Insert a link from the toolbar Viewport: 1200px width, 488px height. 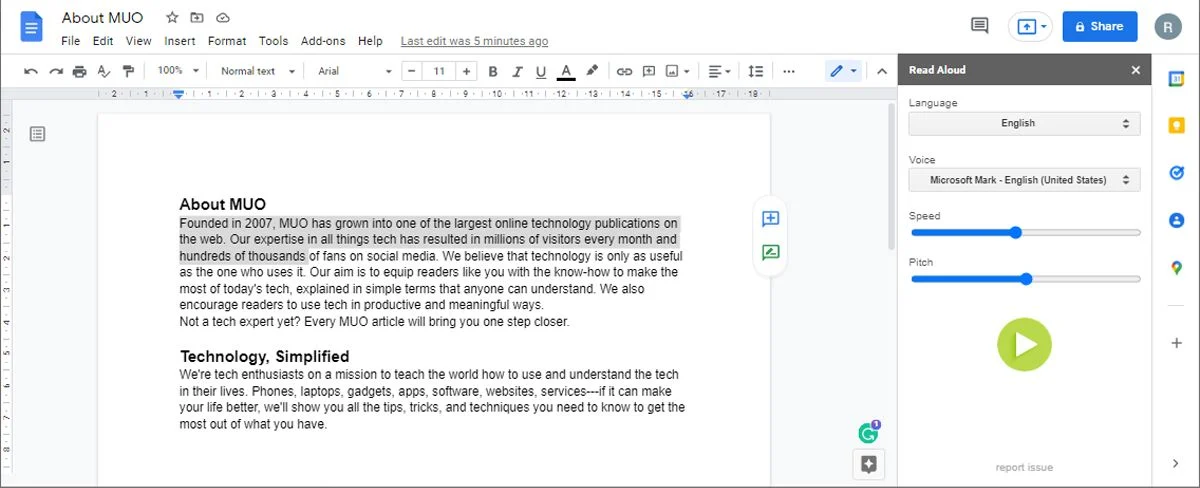624,71
